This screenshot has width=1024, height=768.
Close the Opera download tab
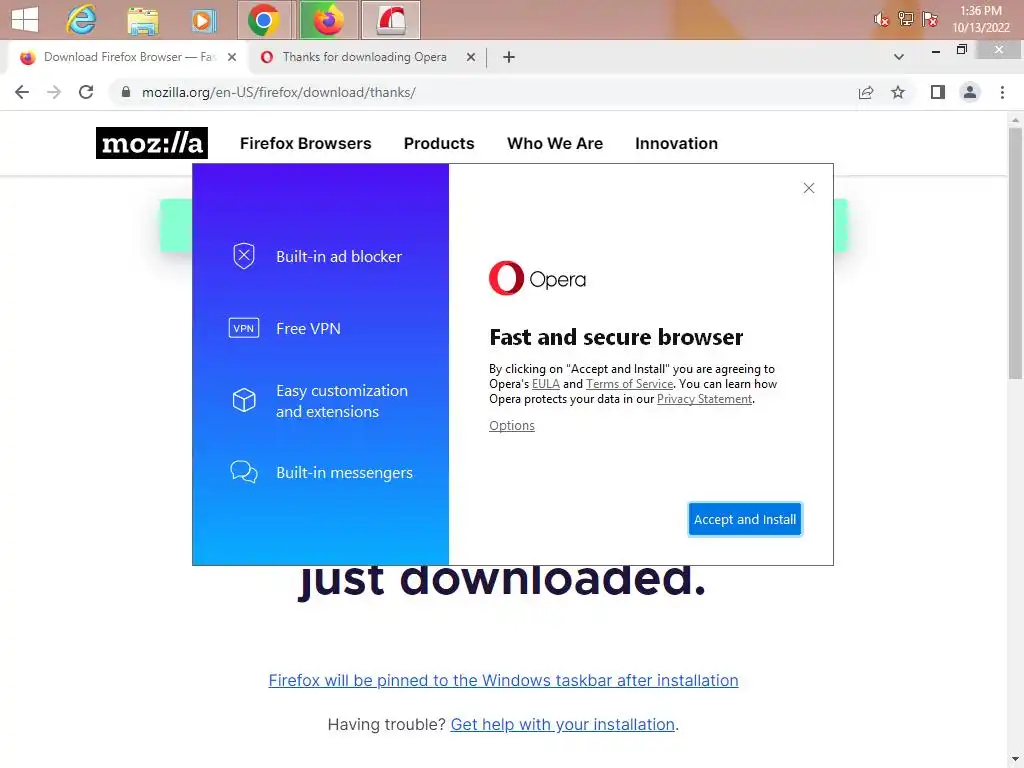[x=471, y=57]
